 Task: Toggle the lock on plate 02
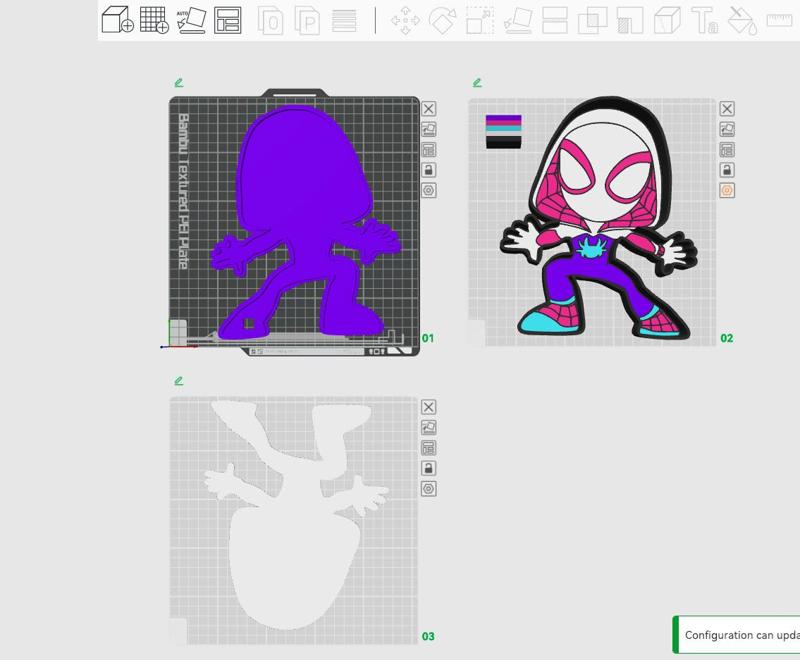click(x=727, y=170)
